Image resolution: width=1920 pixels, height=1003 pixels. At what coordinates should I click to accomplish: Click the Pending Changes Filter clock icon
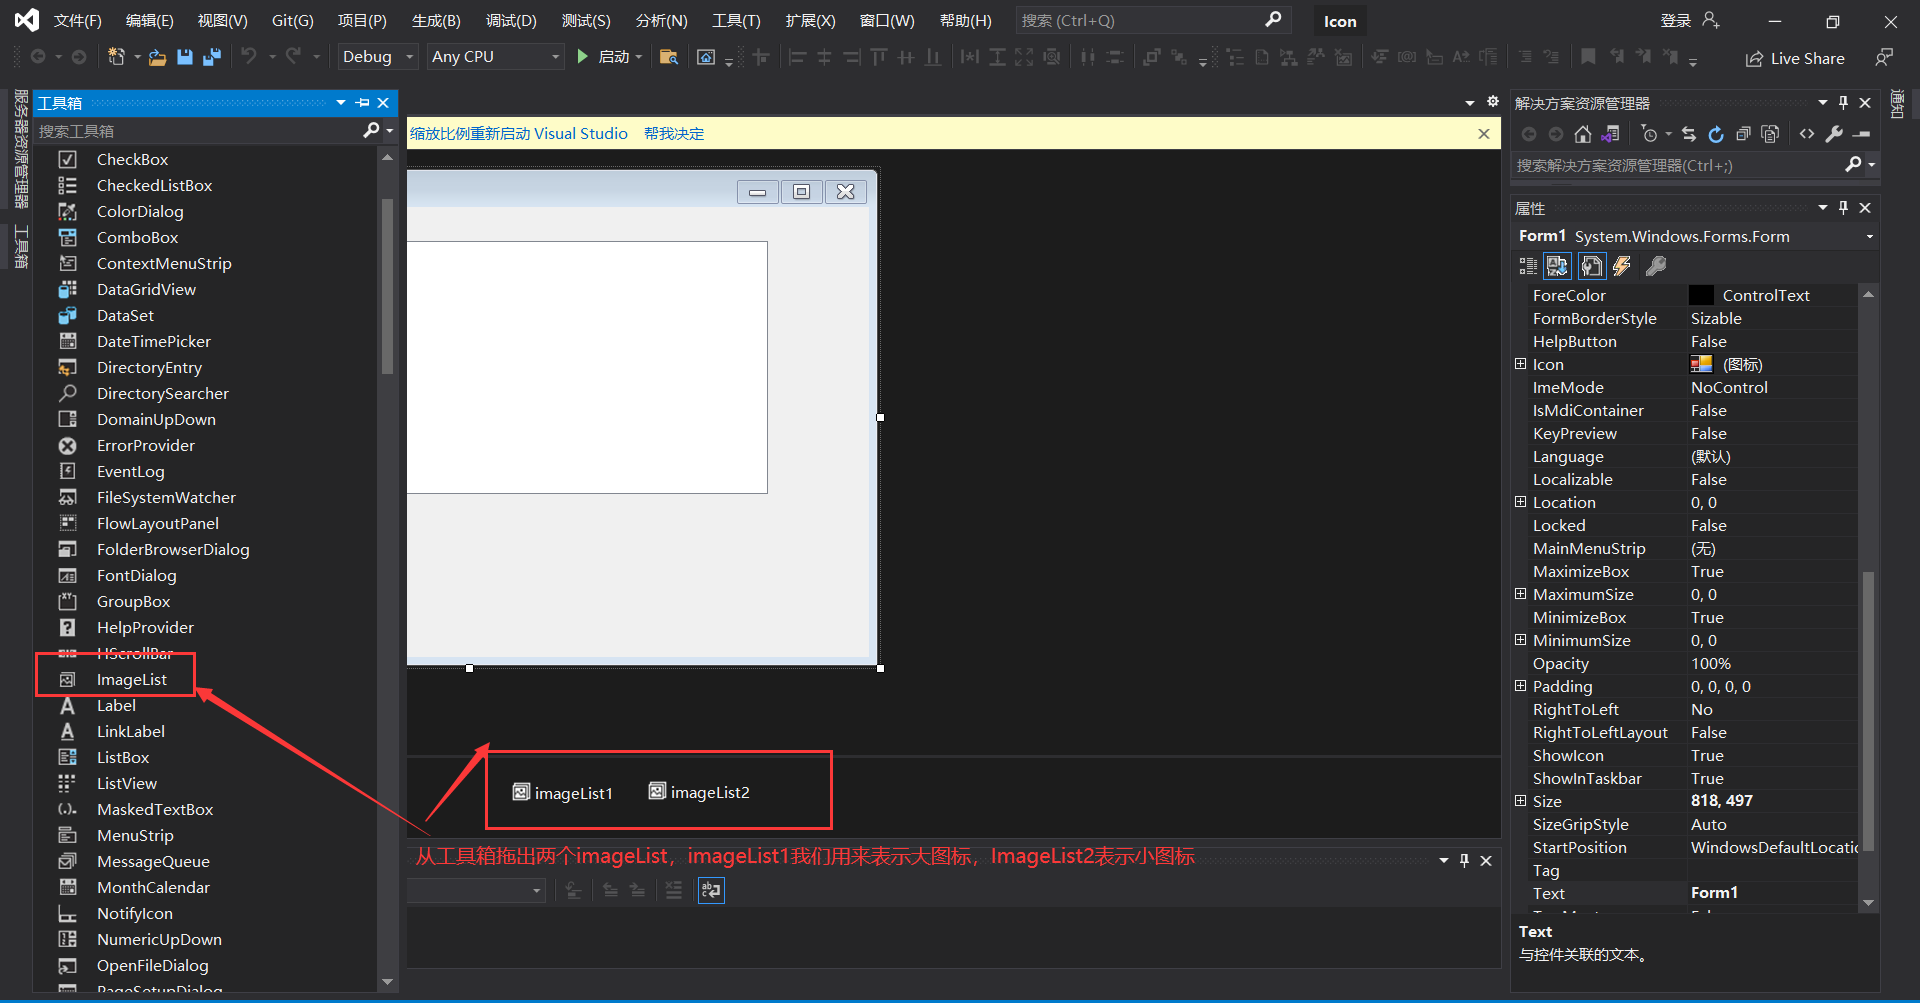click(x=1650, y=134)
